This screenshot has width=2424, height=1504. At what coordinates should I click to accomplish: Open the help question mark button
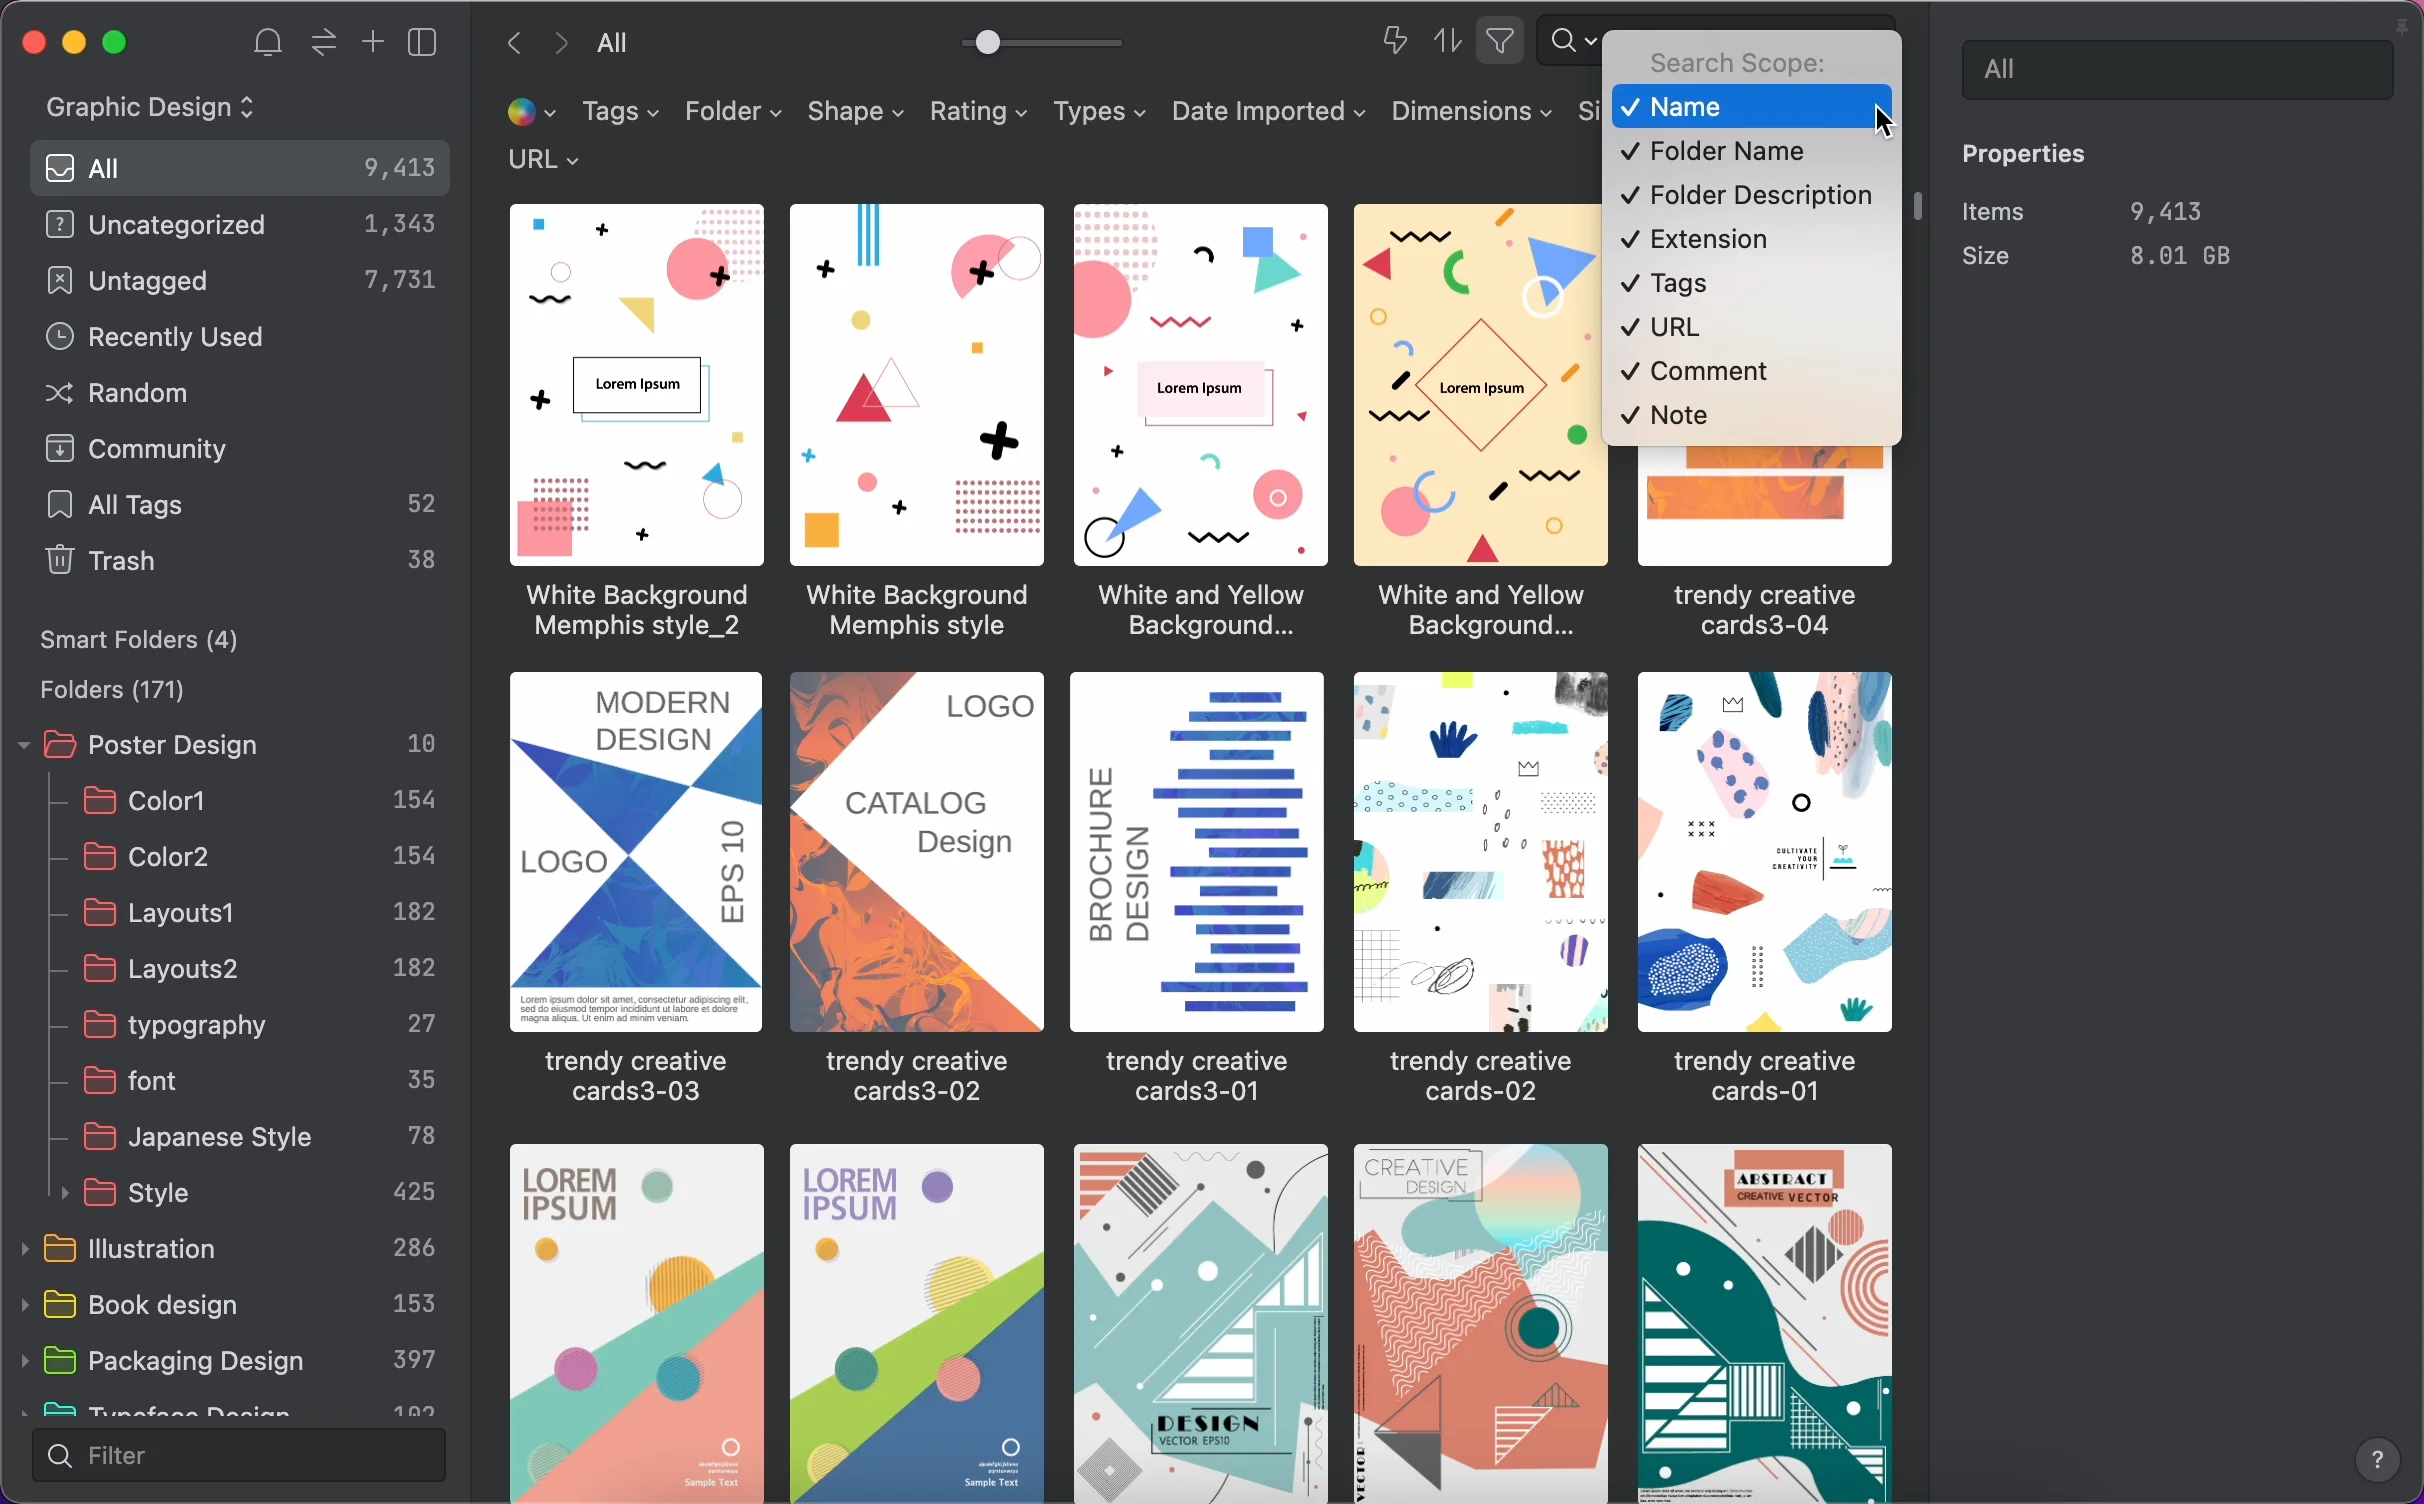coord(2378,1461)
